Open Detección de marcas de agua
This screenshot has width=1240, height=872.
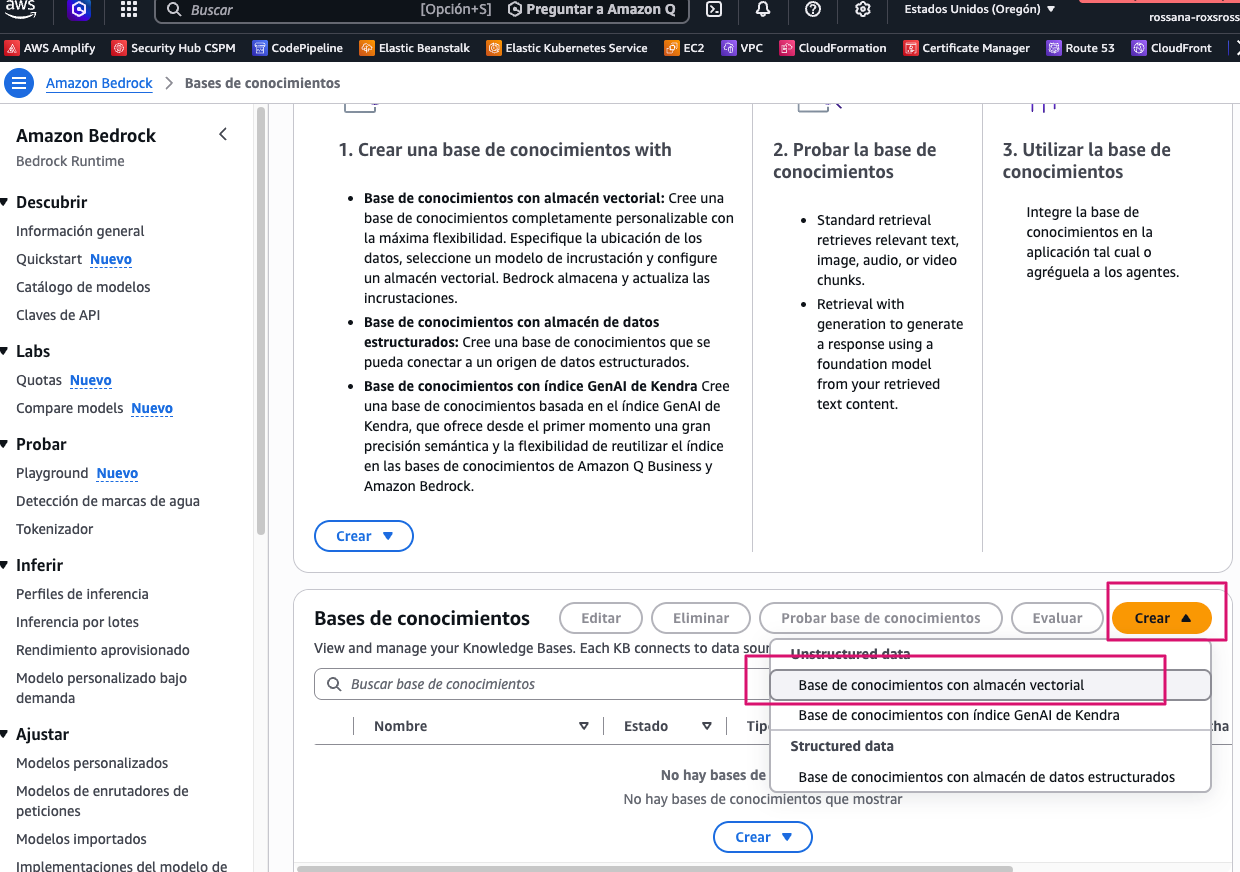(x=108, y=501)
